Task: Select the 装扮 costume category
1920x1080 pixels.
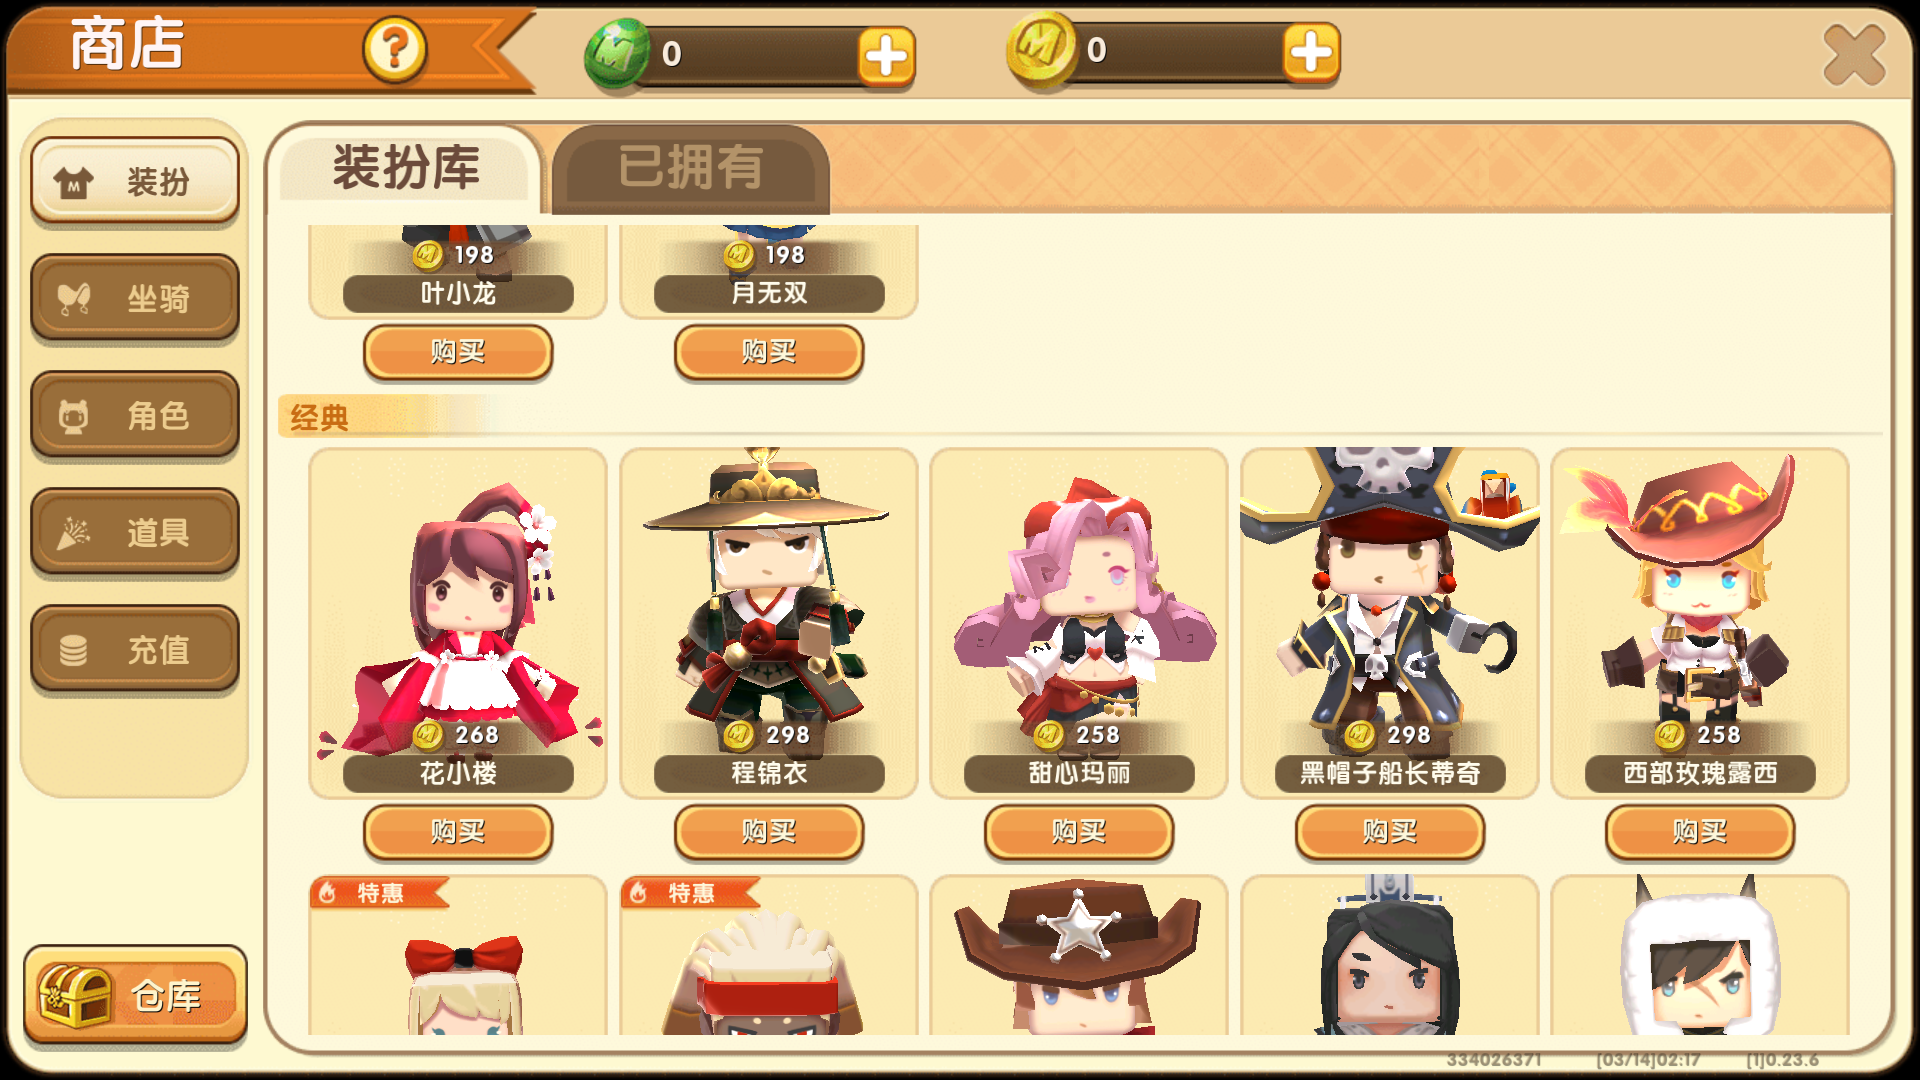Action: (135, 181)
